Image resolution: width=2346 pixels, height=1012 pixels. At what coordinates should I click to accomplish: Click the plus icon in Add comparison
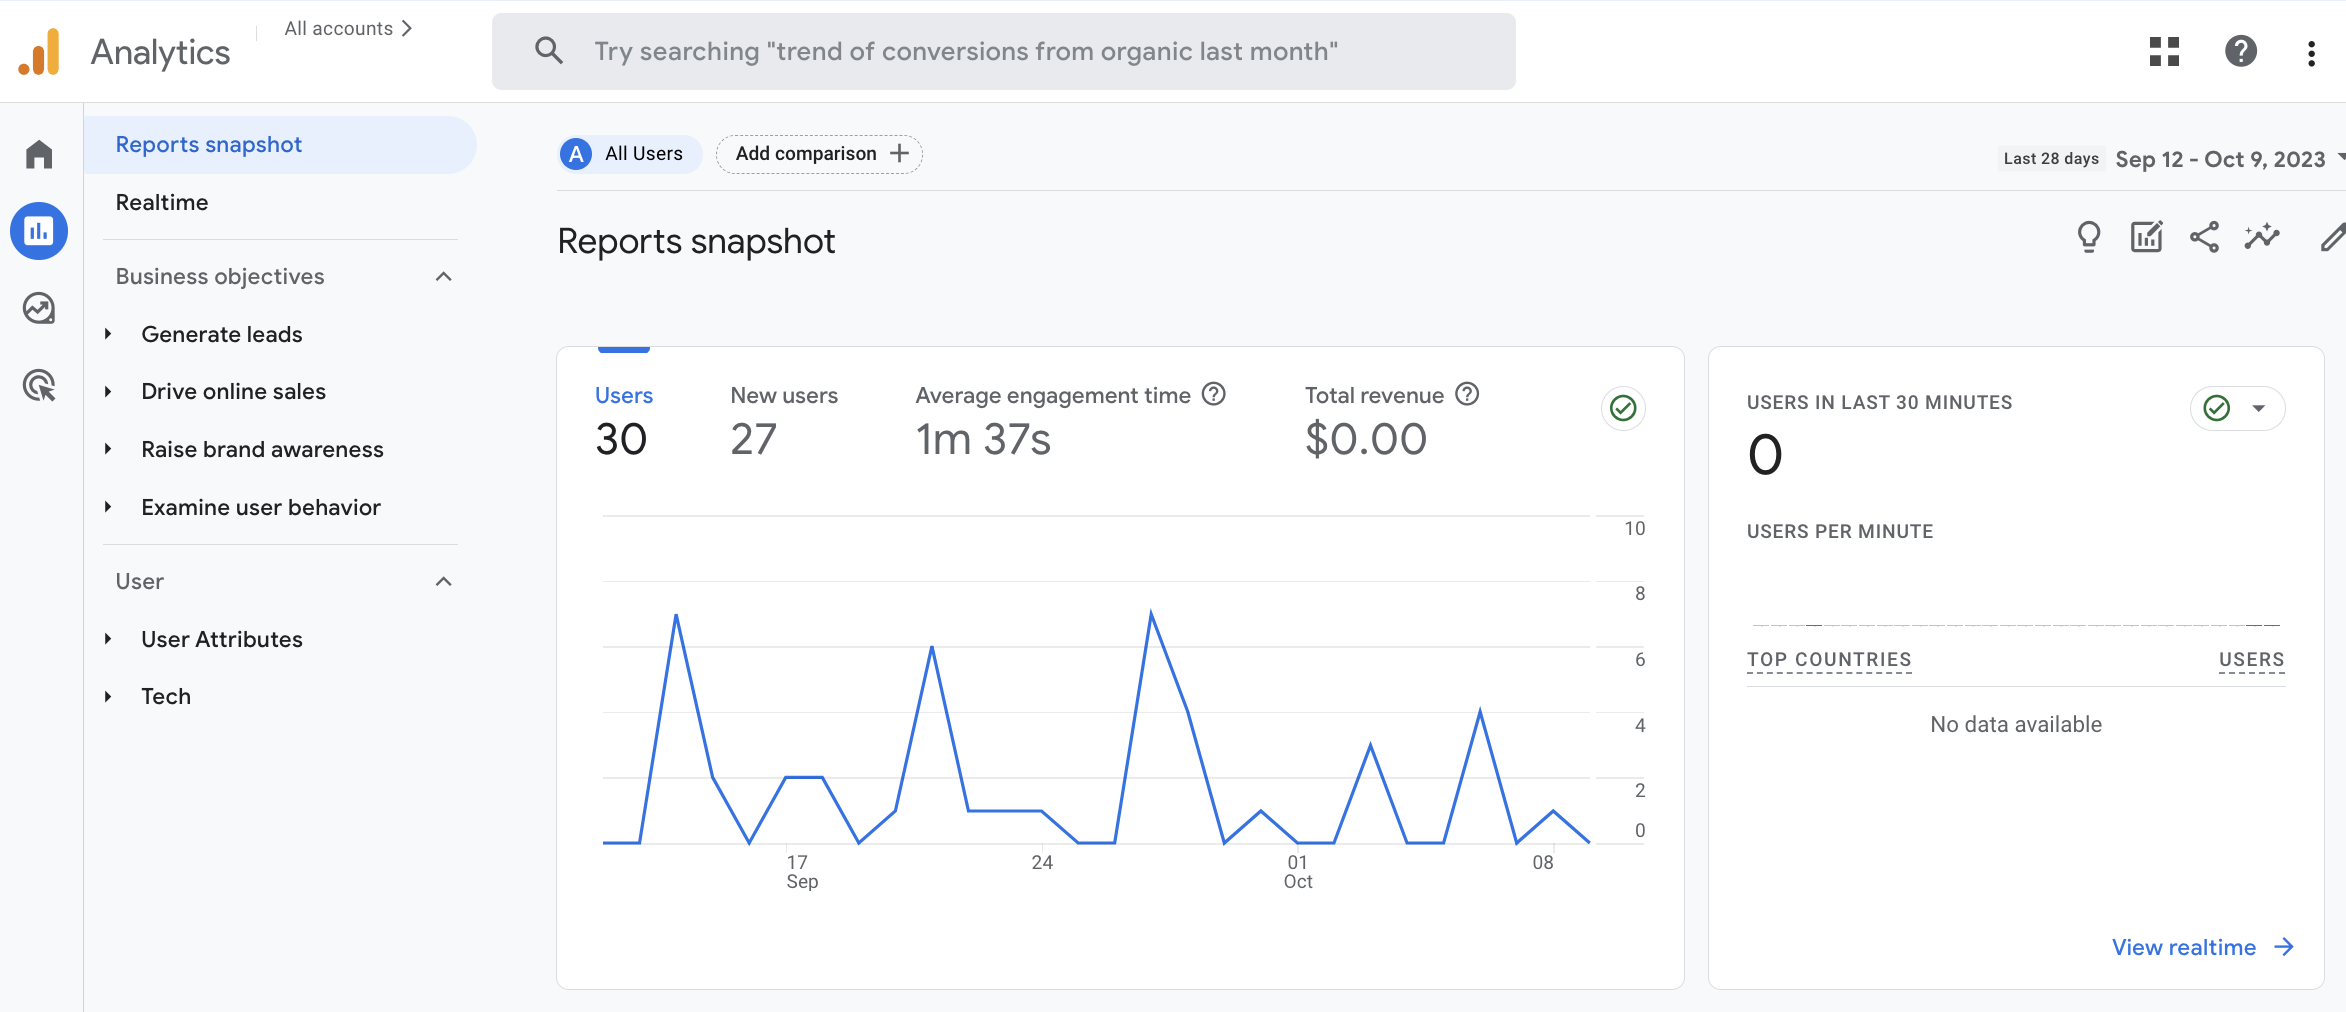(x=900, y=153)
